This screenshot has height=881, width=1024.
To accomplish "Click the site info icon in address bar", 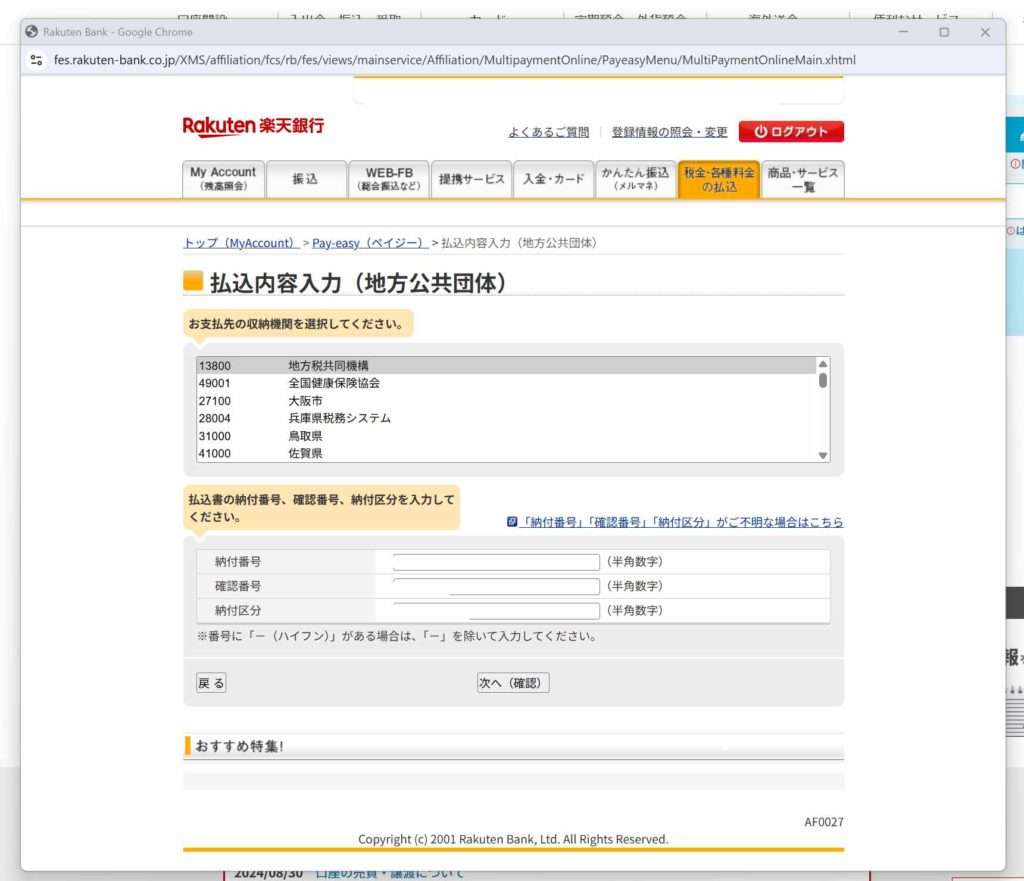I will [x=37, y=60].
